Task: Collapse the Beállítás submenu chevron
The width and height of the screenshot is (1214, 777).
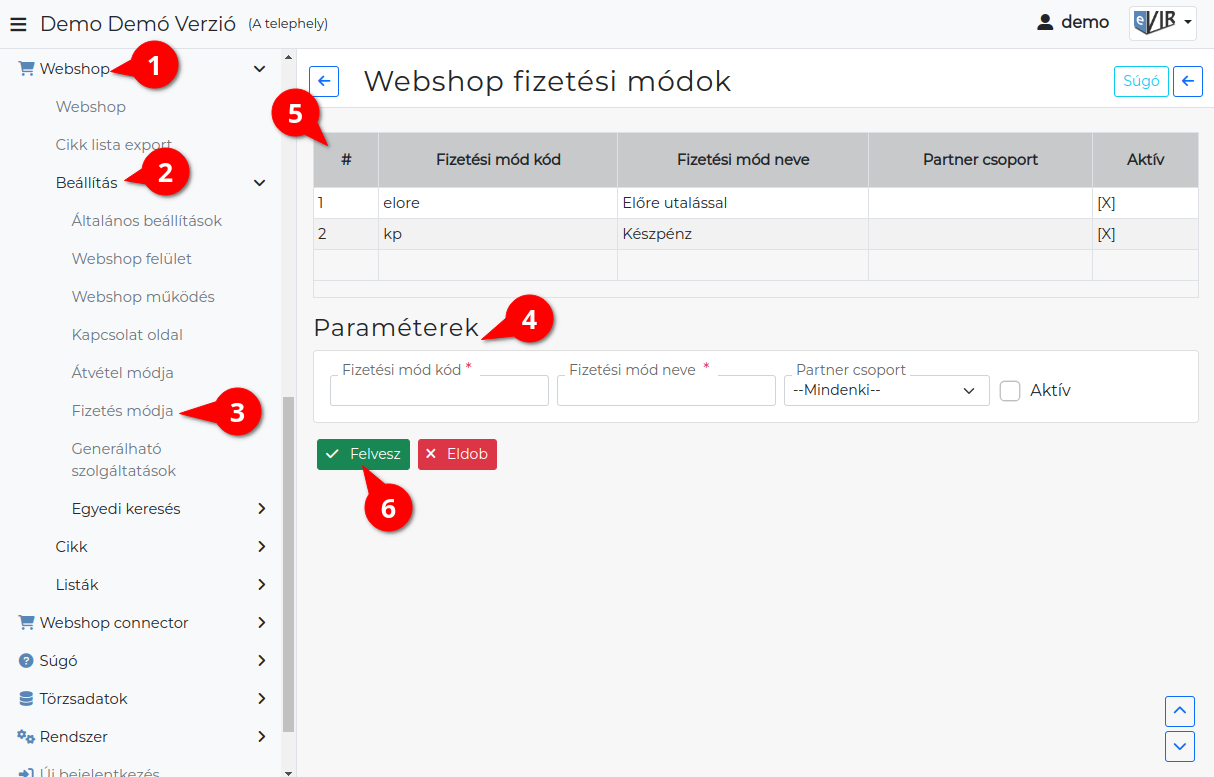Action: (260, 183)
